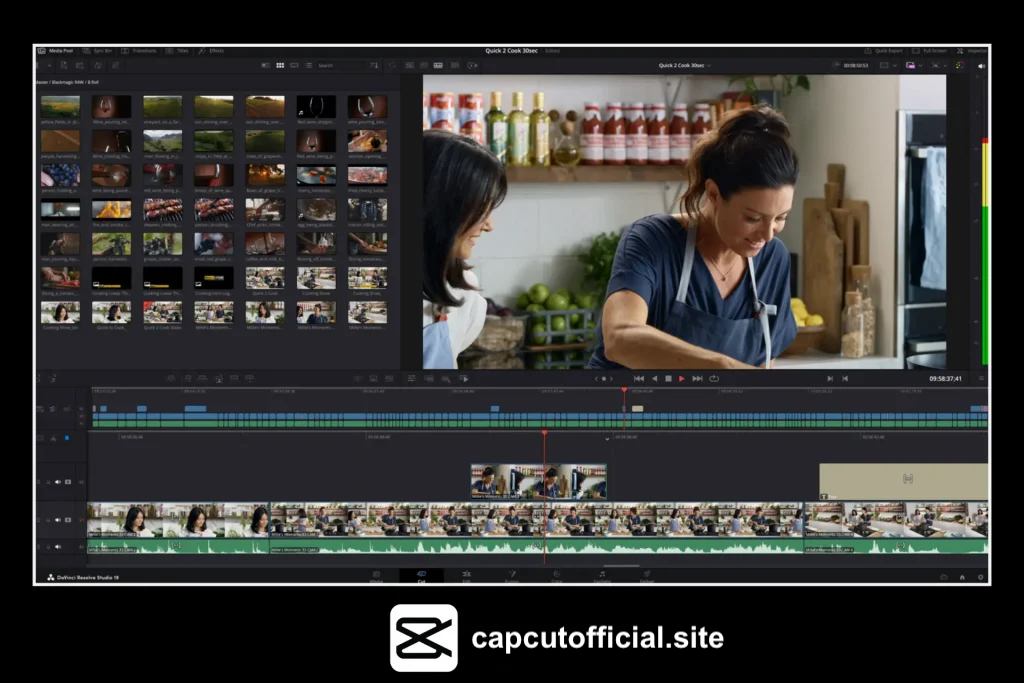Solo the A1 audio track
Screen dimensions: 1024x683
[x=47, y=547]
